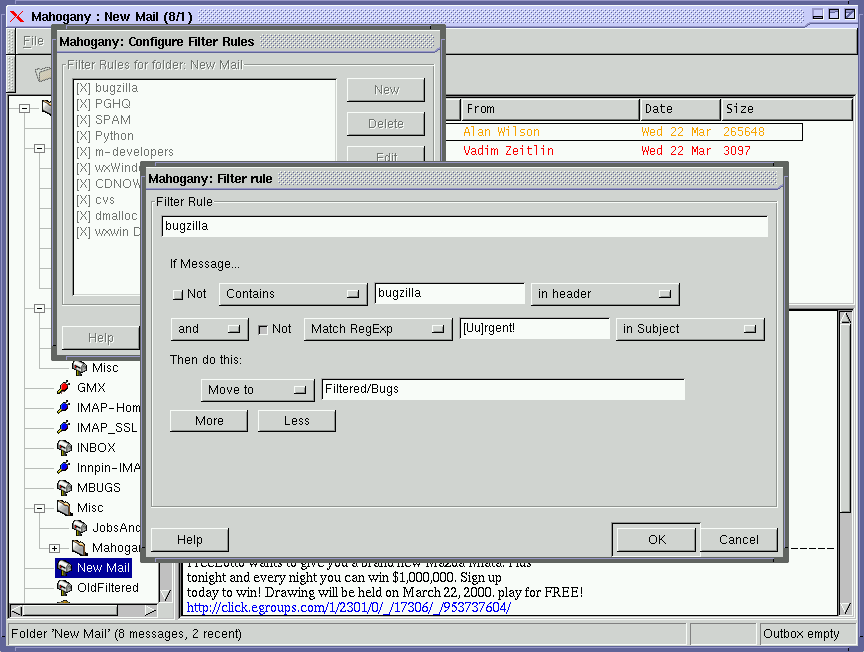
Task: Click the More button to add condition
Action: (209, 421)
